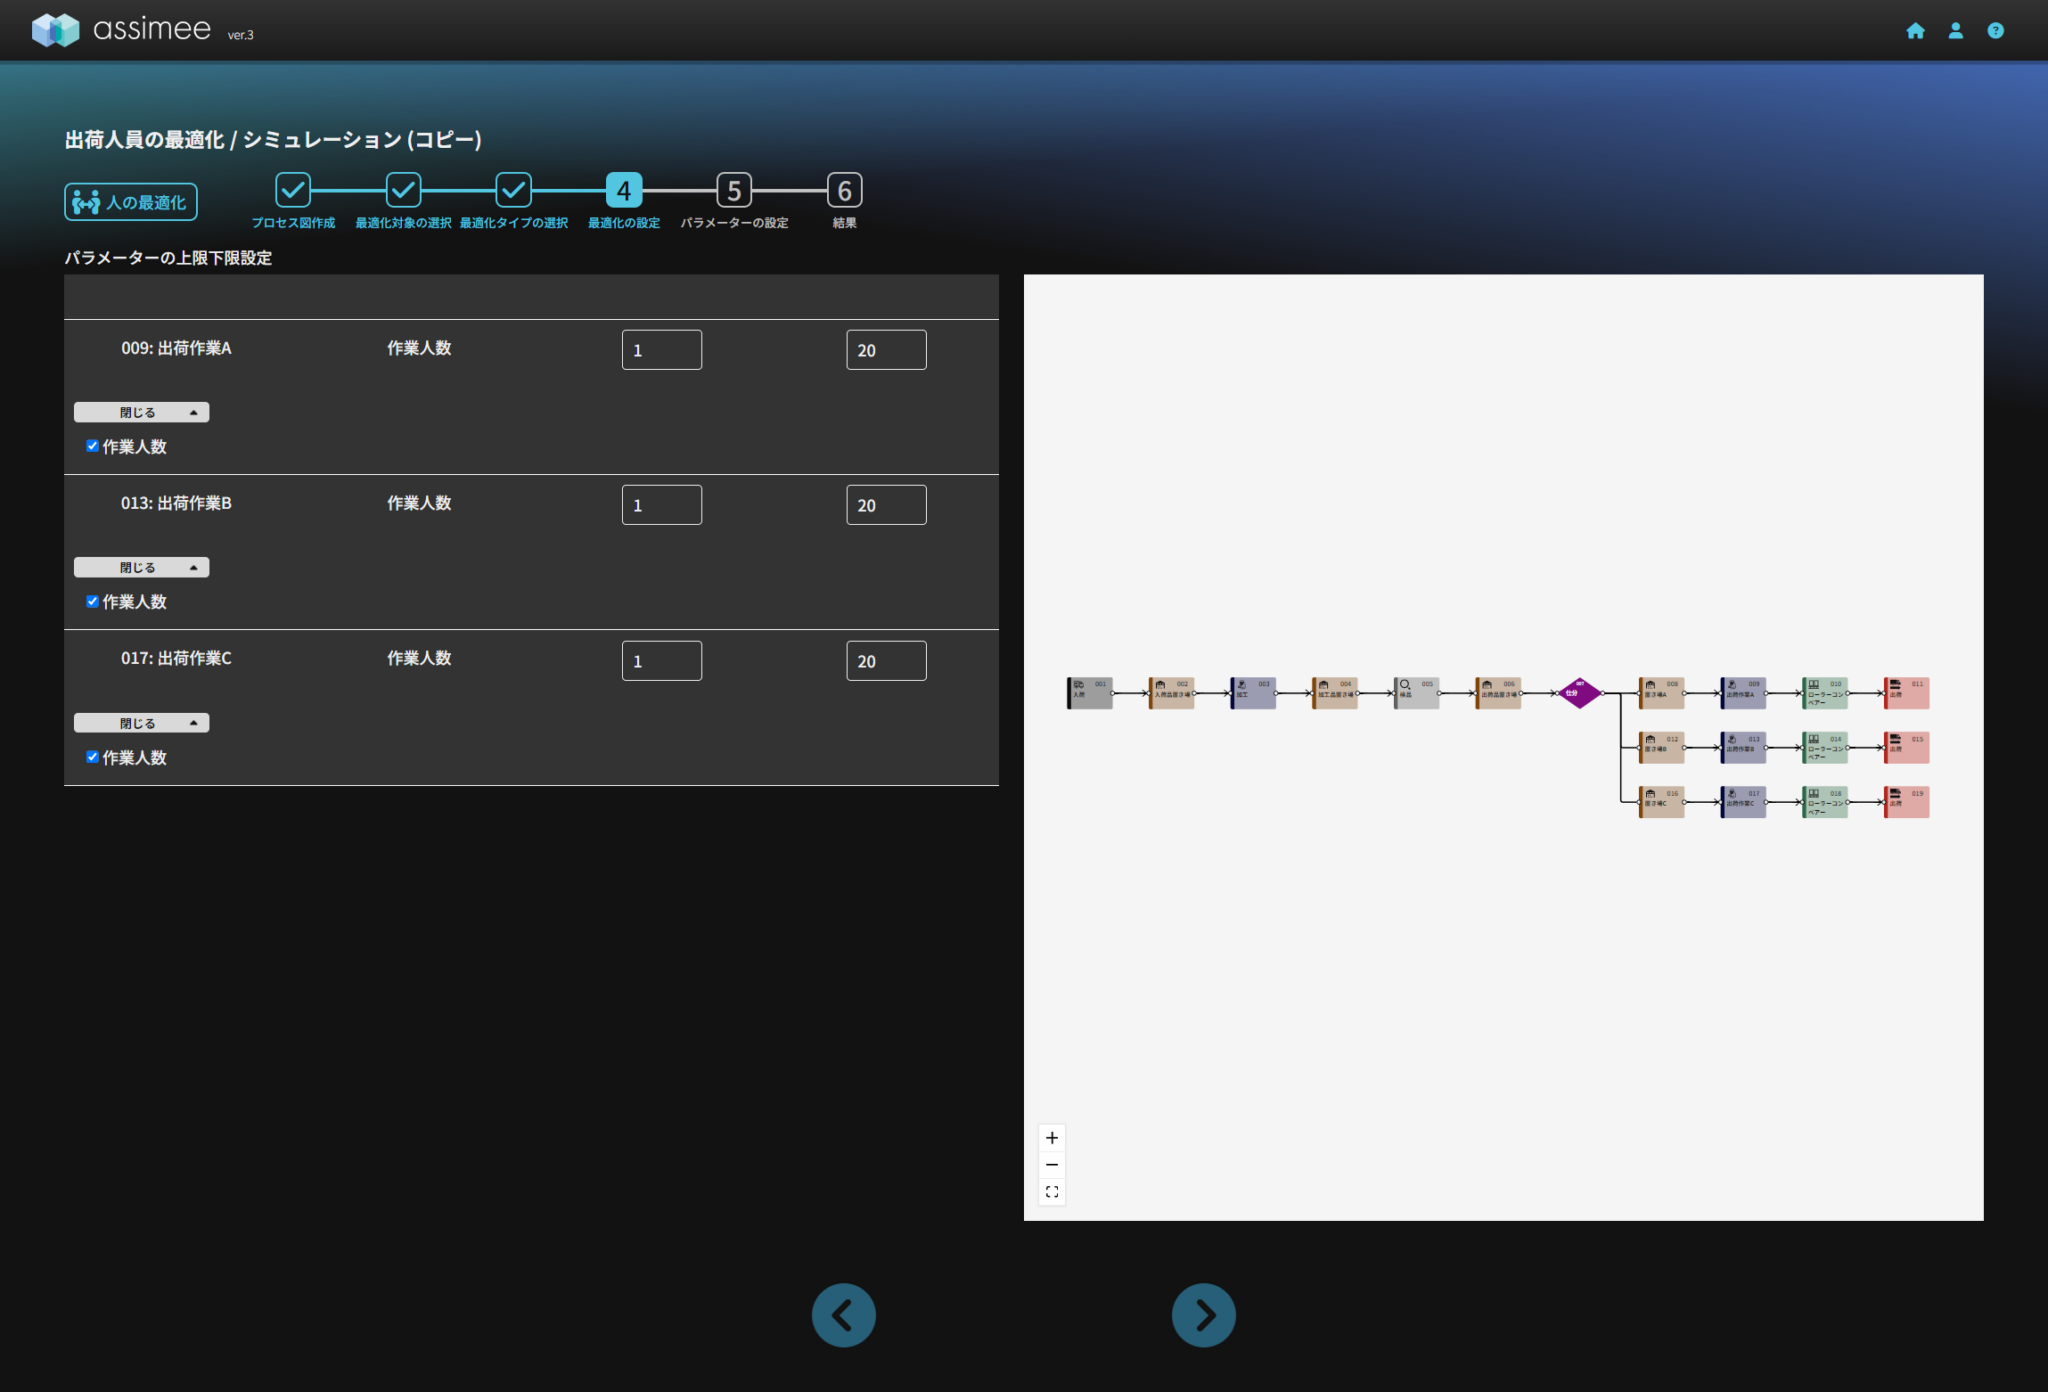Click the home icon in header

[x=1915, y=31]
